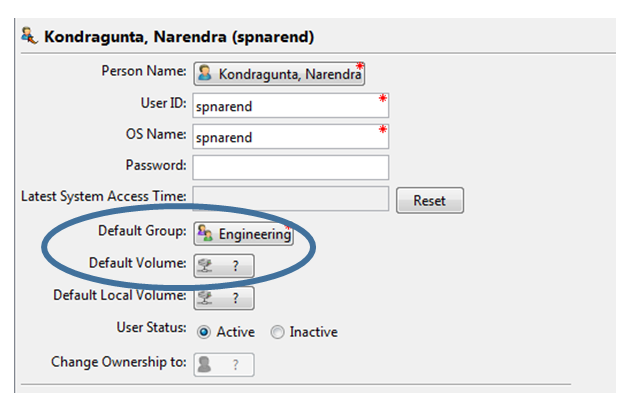
Task: Open the Engineering default group selector
Action: point(243,233)
